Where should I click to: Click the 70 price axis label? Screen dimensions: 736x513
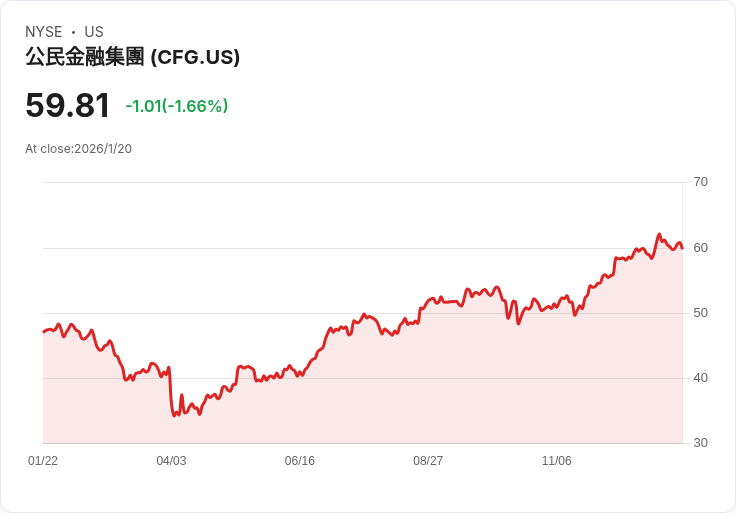[701, 182]
